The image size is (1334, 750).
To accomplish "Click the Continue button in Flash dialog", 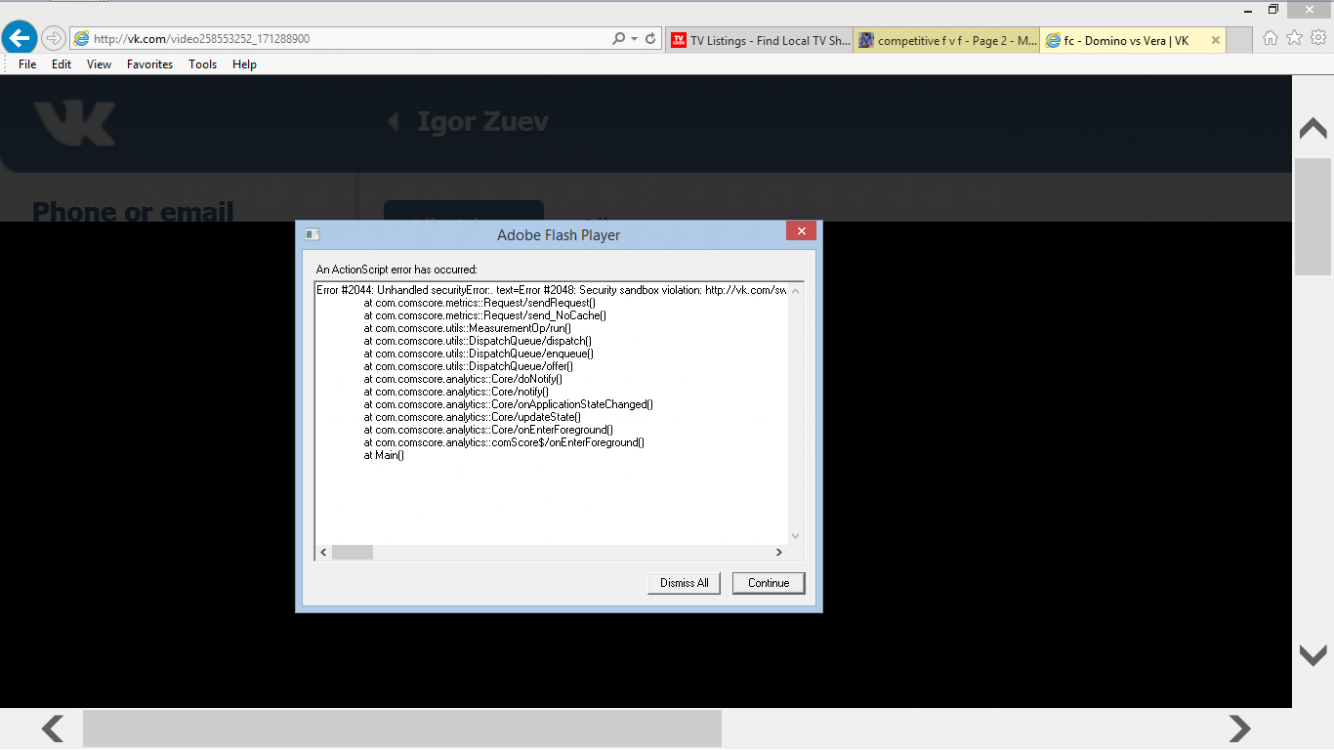I will (768, 583).
